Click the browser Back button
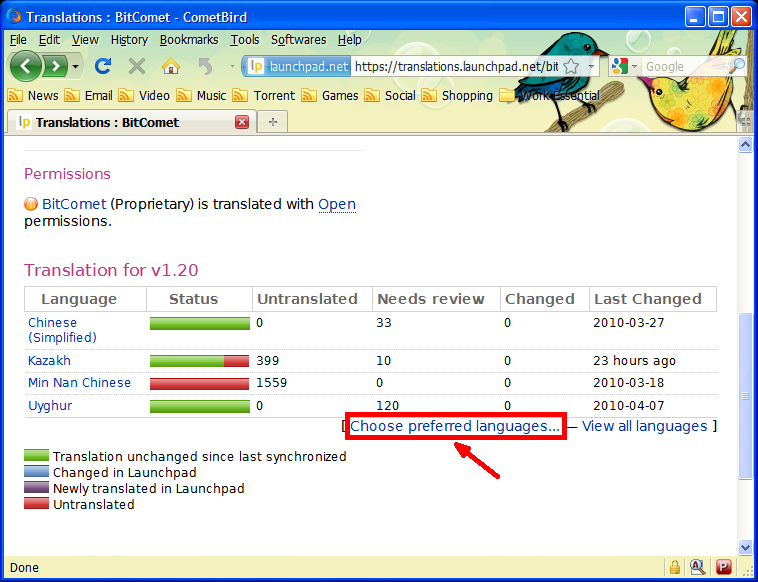 point(26,66)
